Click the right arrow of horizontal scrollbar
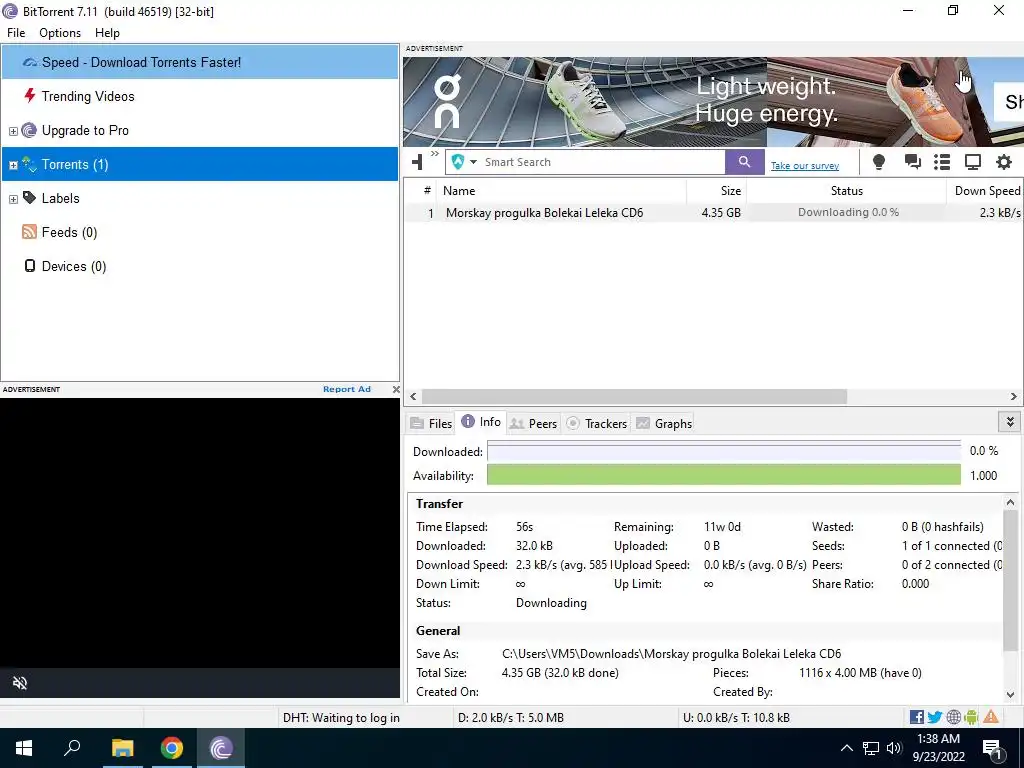 [x=1014, y=396]
